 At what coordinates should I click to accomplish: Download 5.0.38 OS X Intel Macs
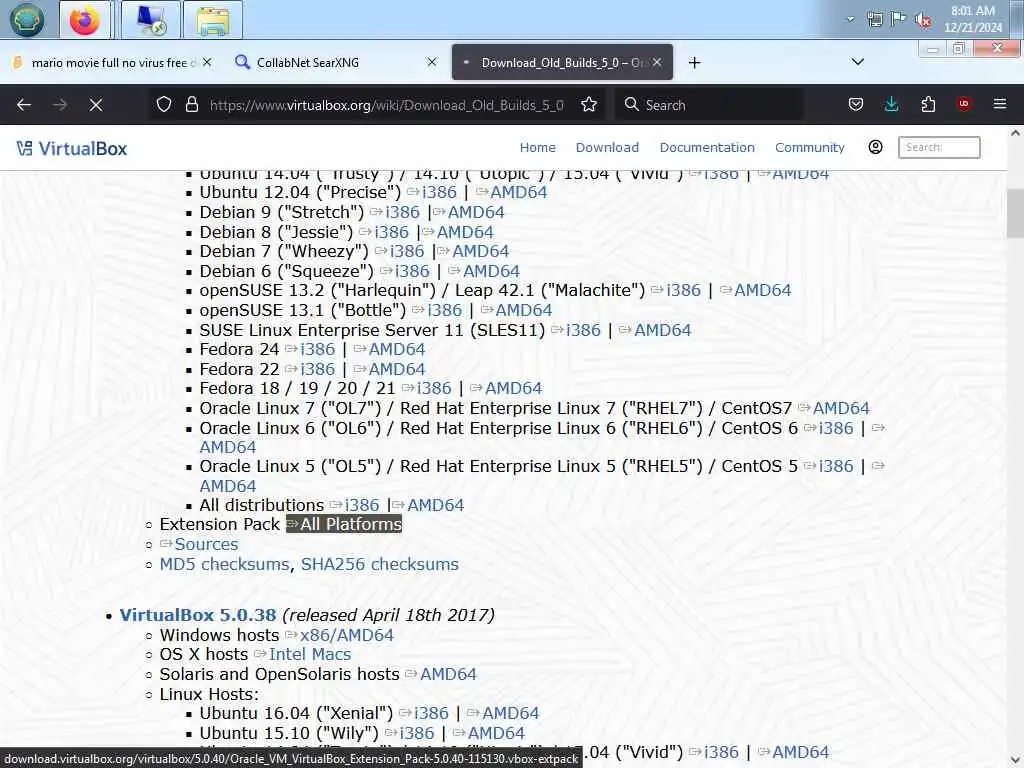[x=310, y=654]
